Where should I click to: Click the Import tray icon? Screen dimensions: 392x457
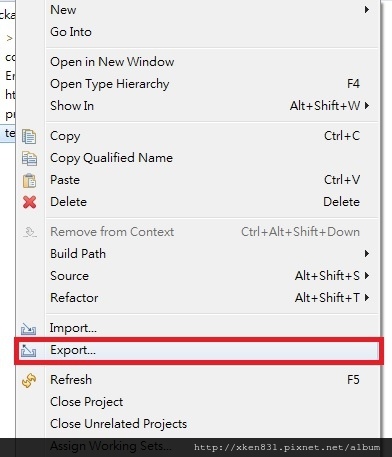pos(28,329)
